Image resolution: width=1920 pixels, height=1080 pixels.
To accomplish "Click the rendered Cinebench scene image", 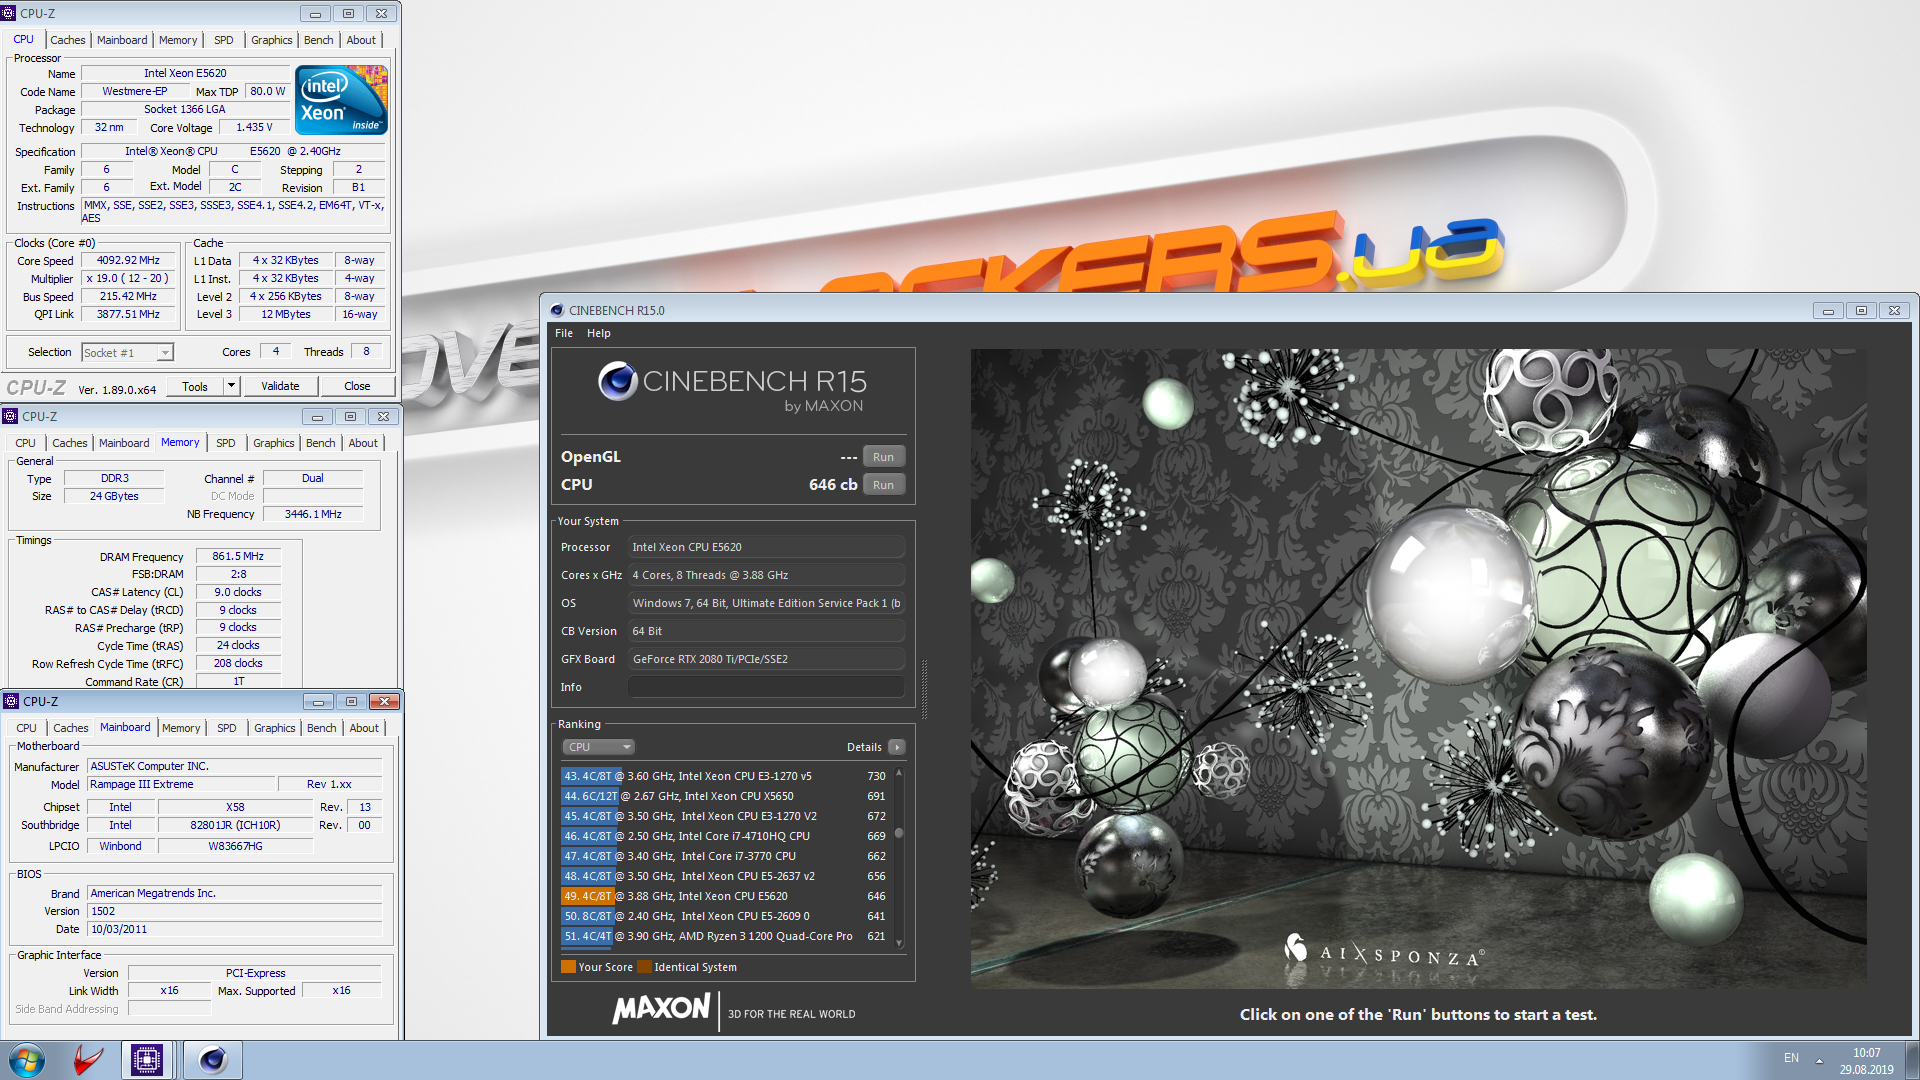I will click(1418, 668).
